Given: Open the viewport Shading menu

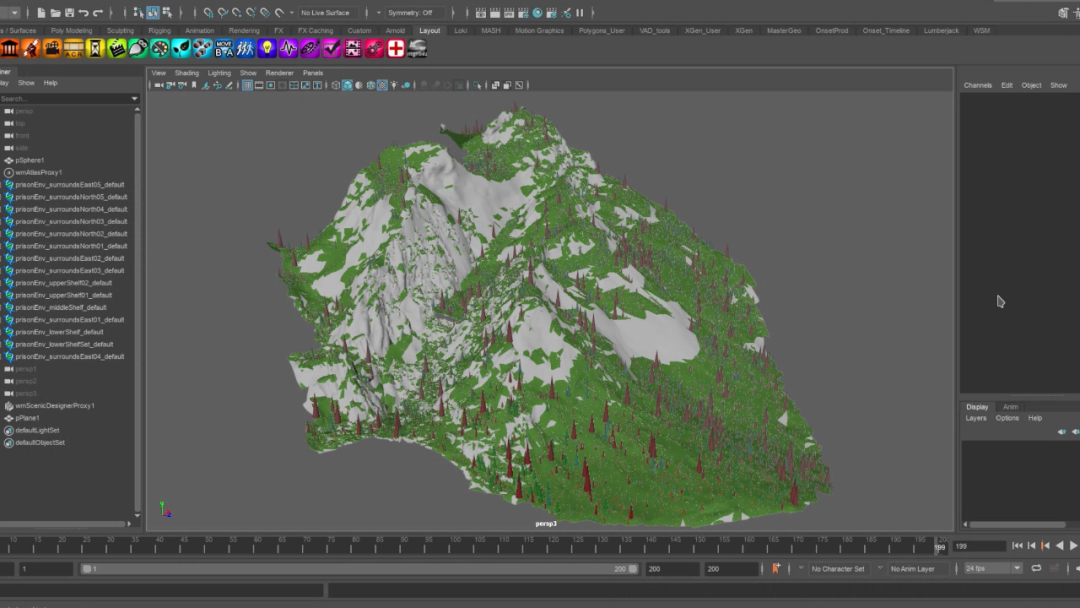Looking at the screenshot, I should coord(187,73).
